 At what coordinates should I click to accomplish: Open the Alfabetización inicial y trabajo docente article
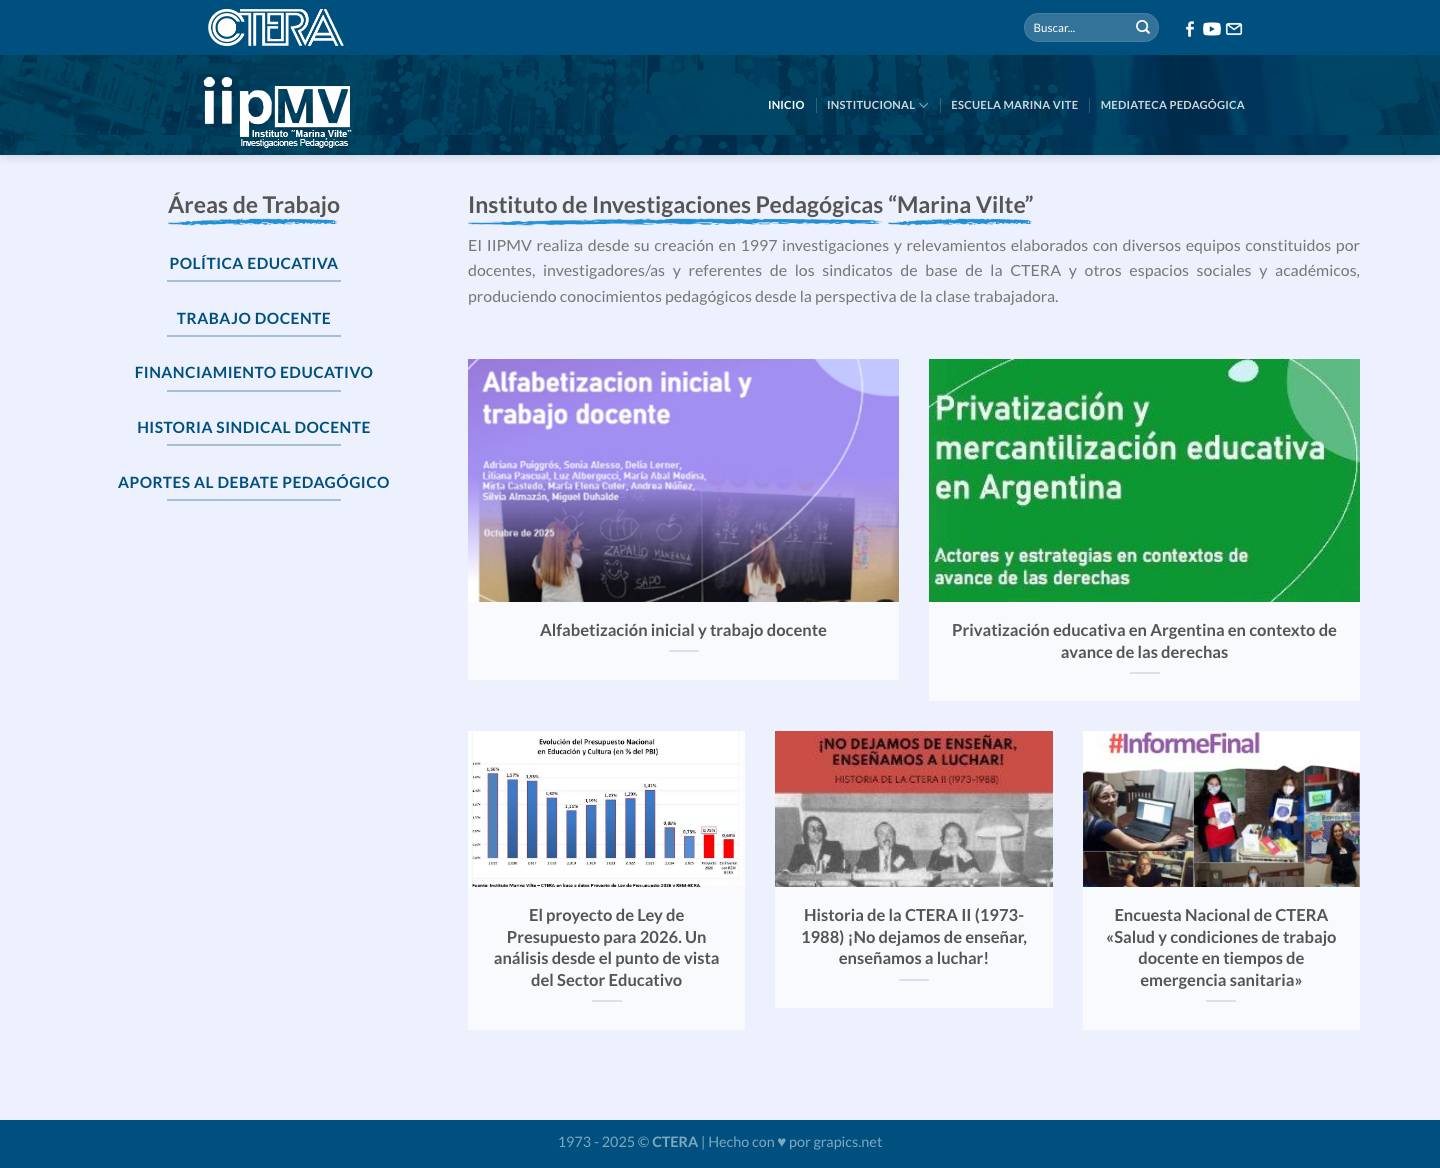[683, 480]
